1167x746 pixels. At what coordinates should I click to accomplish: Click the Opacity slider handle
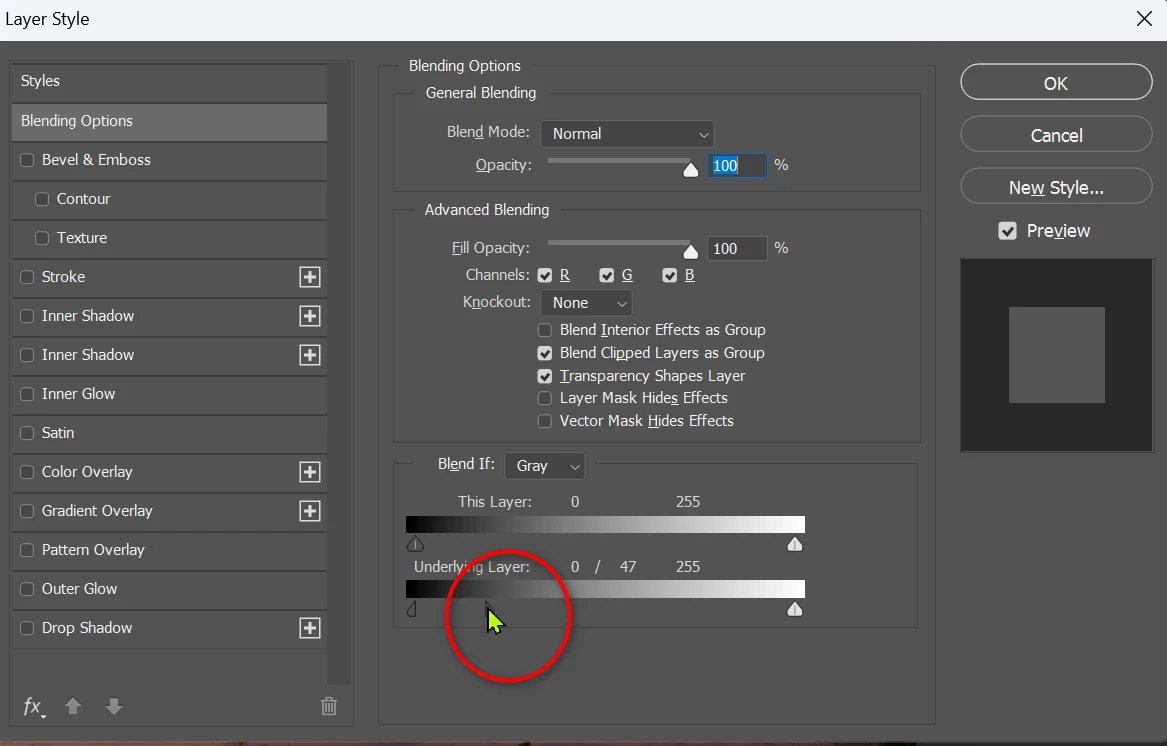[691, 170]
